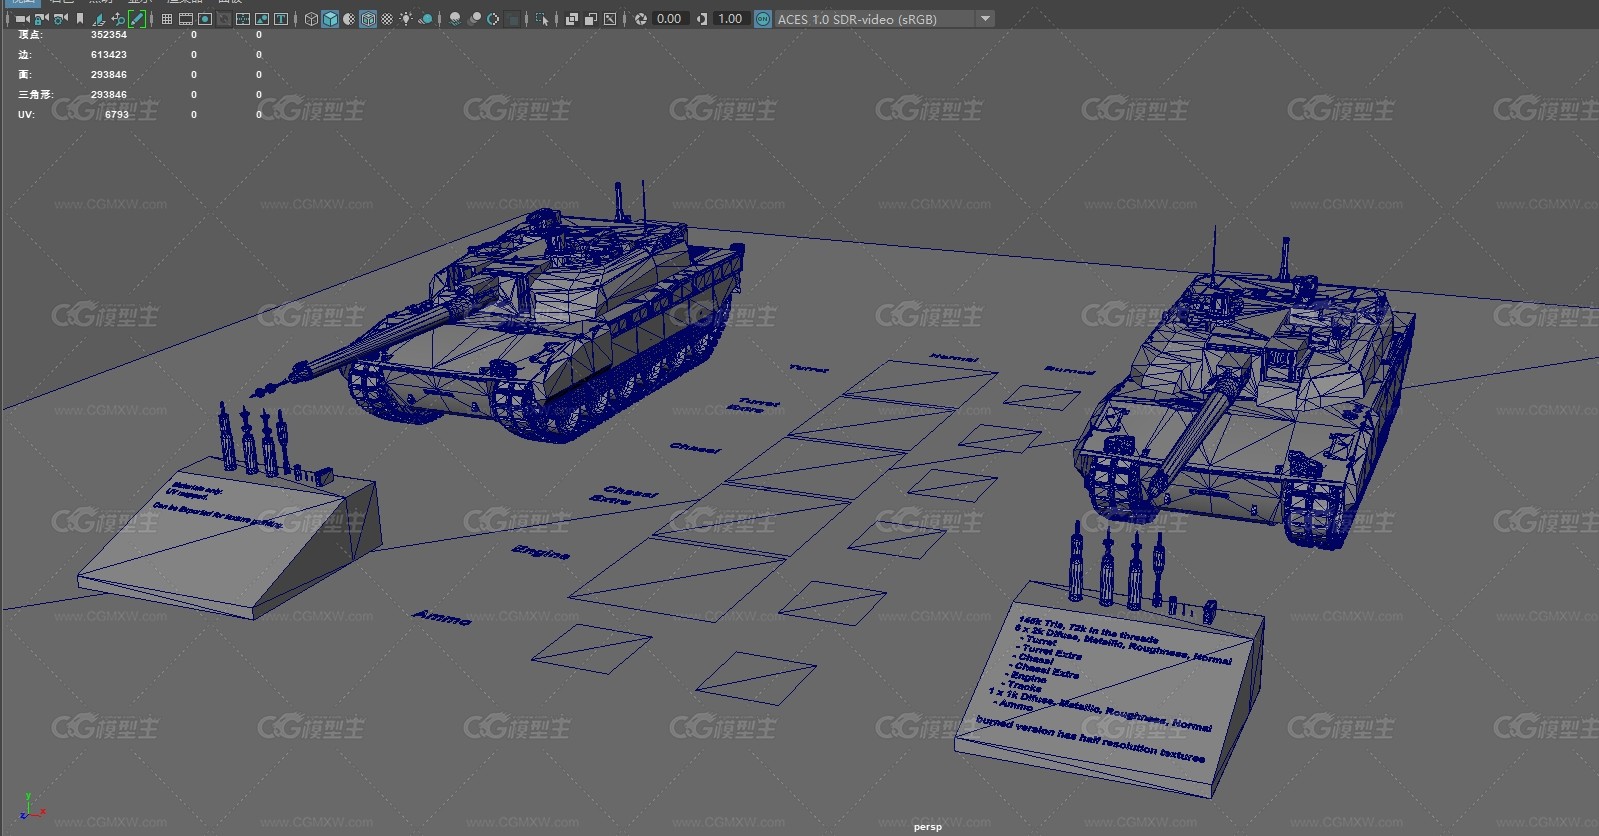1599x836 pixels.
Task: Select the 'Ammo' 3D text object
Action: (441, 618)
